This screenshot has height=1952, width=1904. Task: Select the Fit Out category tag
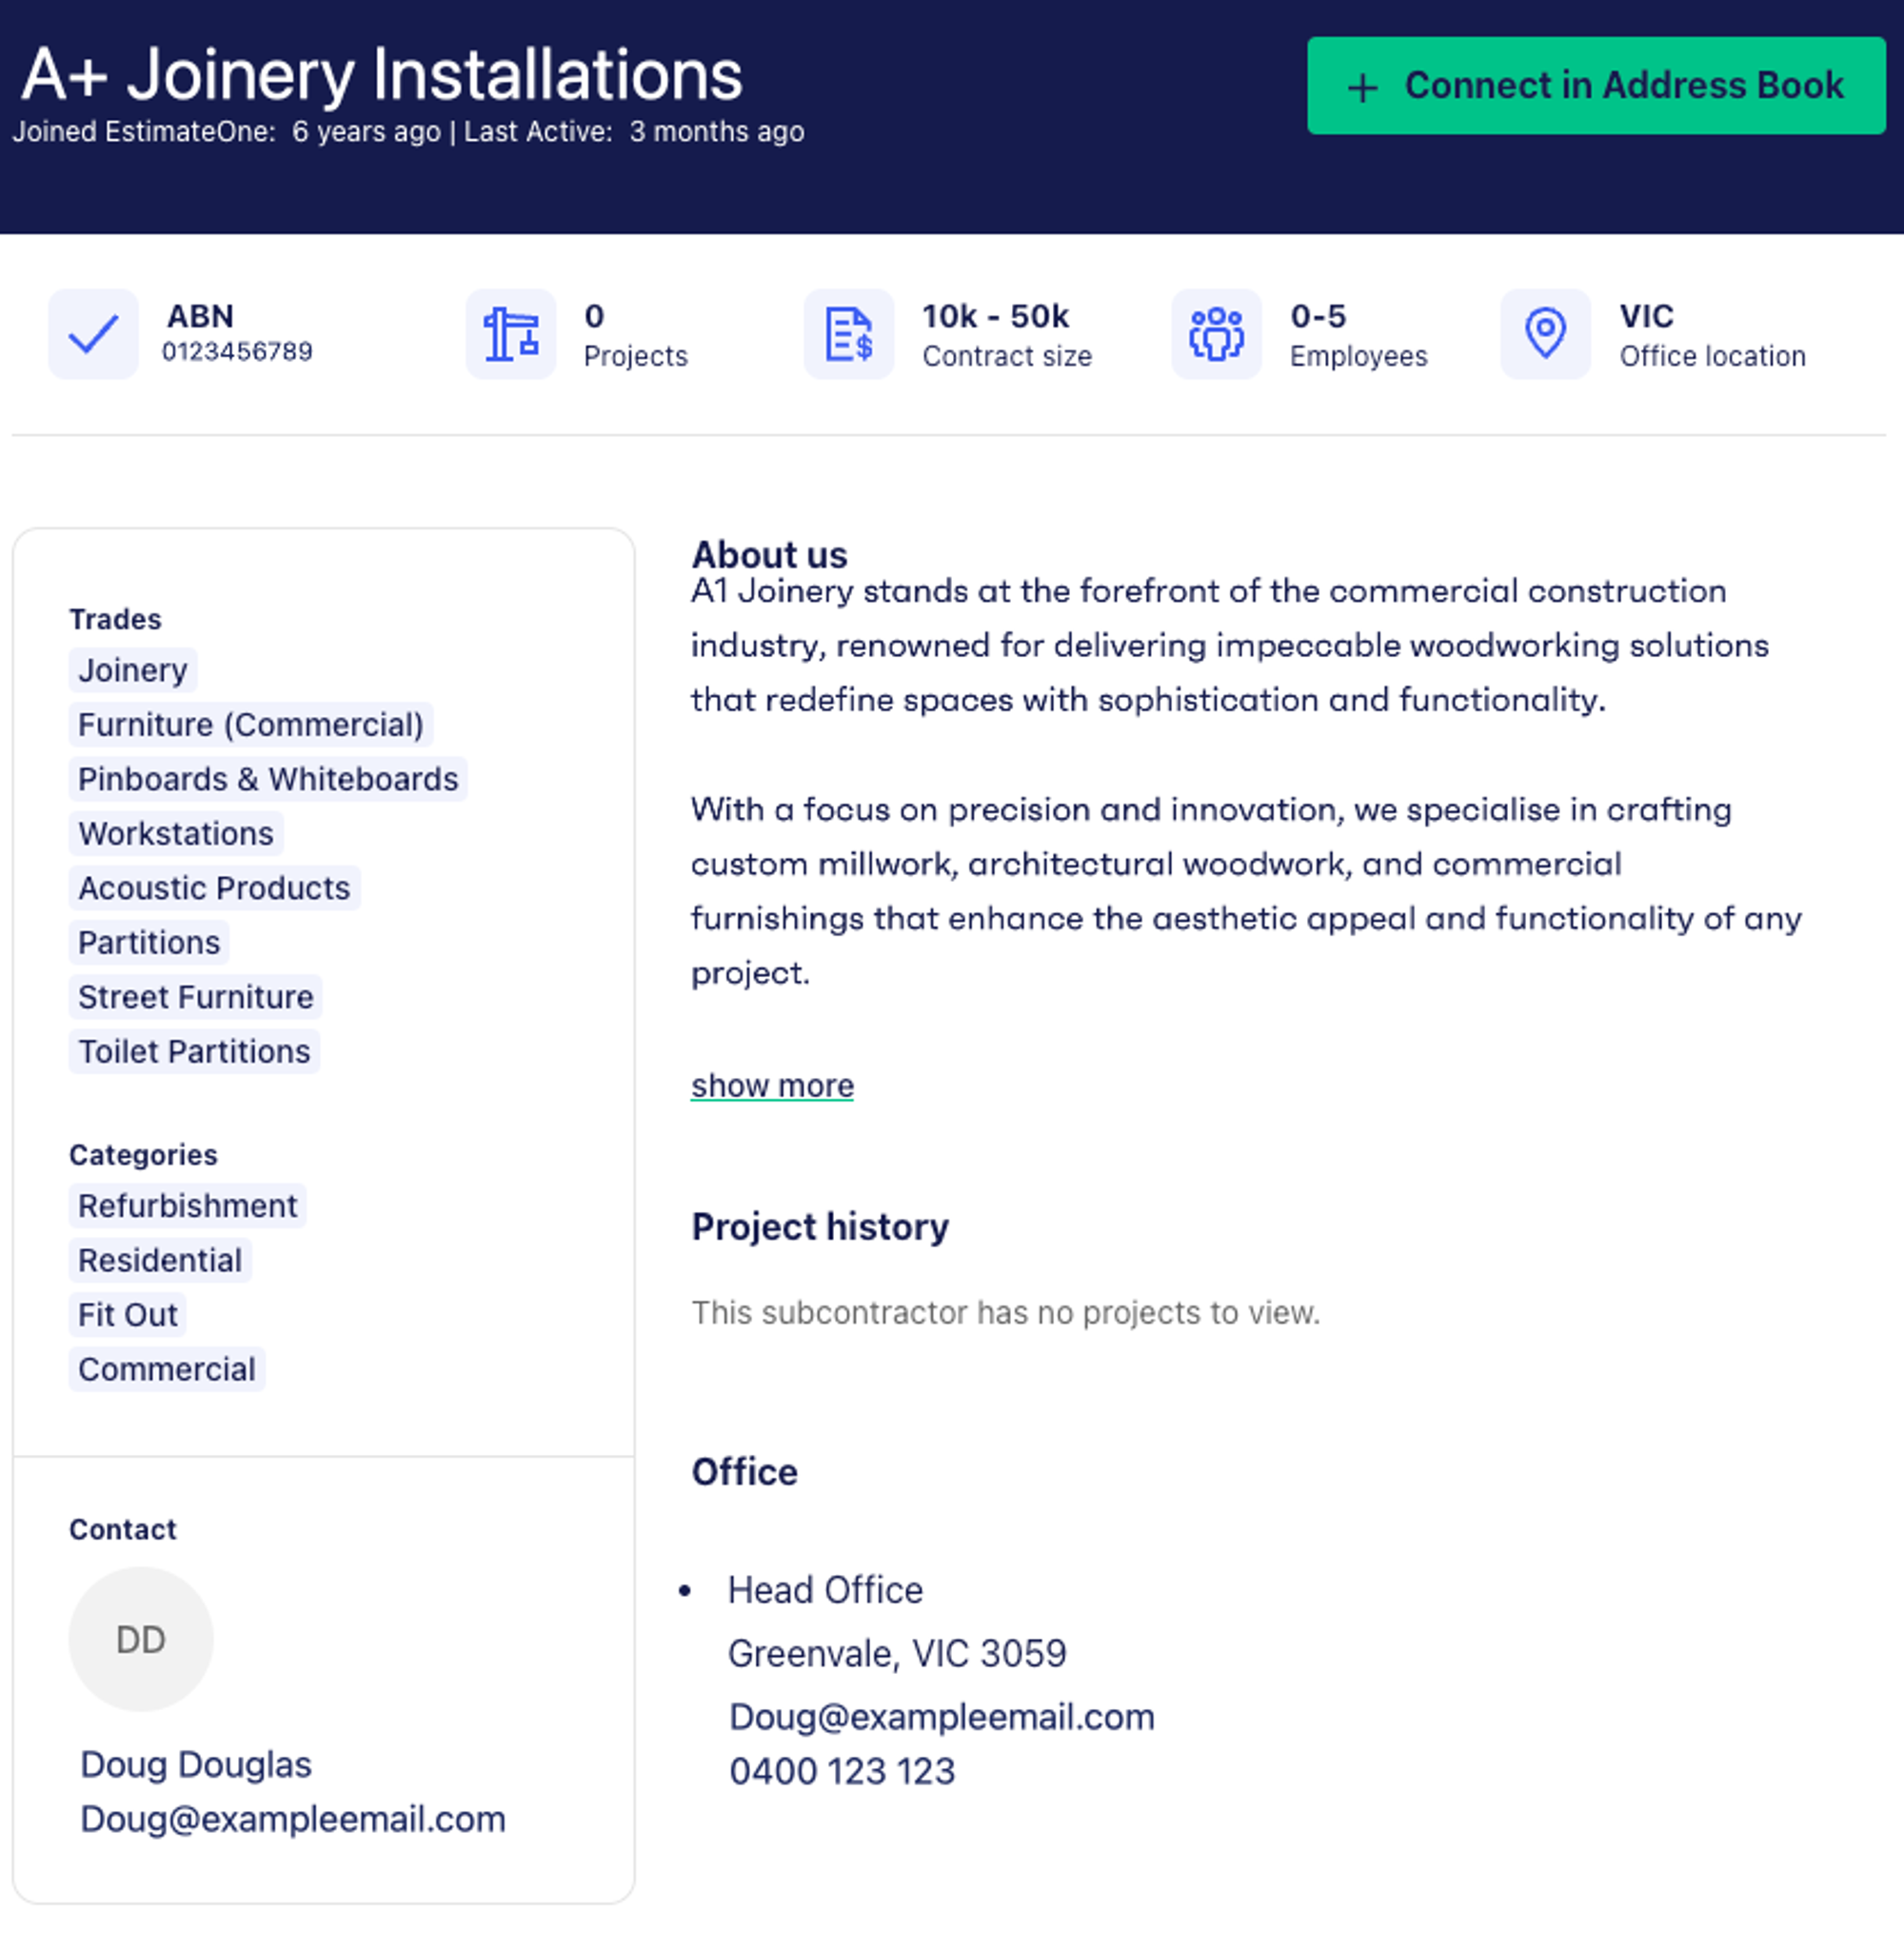pyautogui.click(x=127, y=1315)
